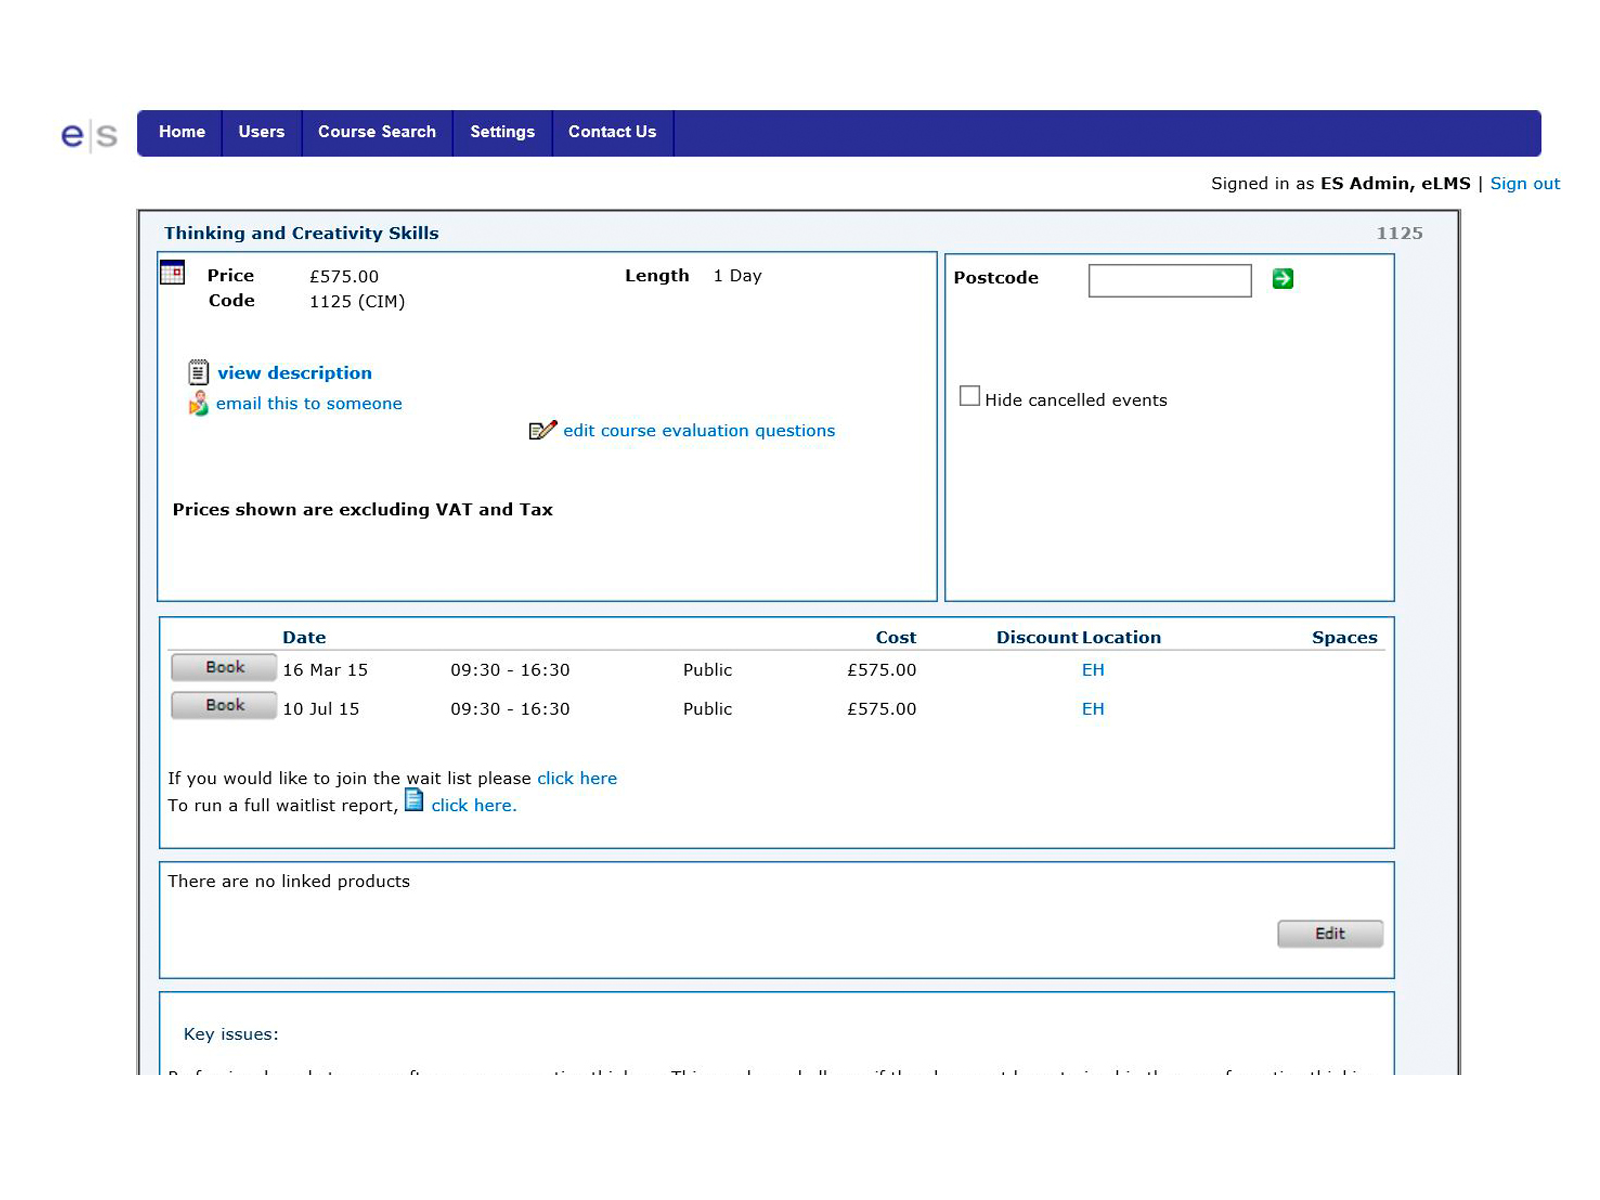Click Prices shown are excluding VAT text
Image resolution: width=1600 pixels, height=1200 pixels.
tap(362, 509)
